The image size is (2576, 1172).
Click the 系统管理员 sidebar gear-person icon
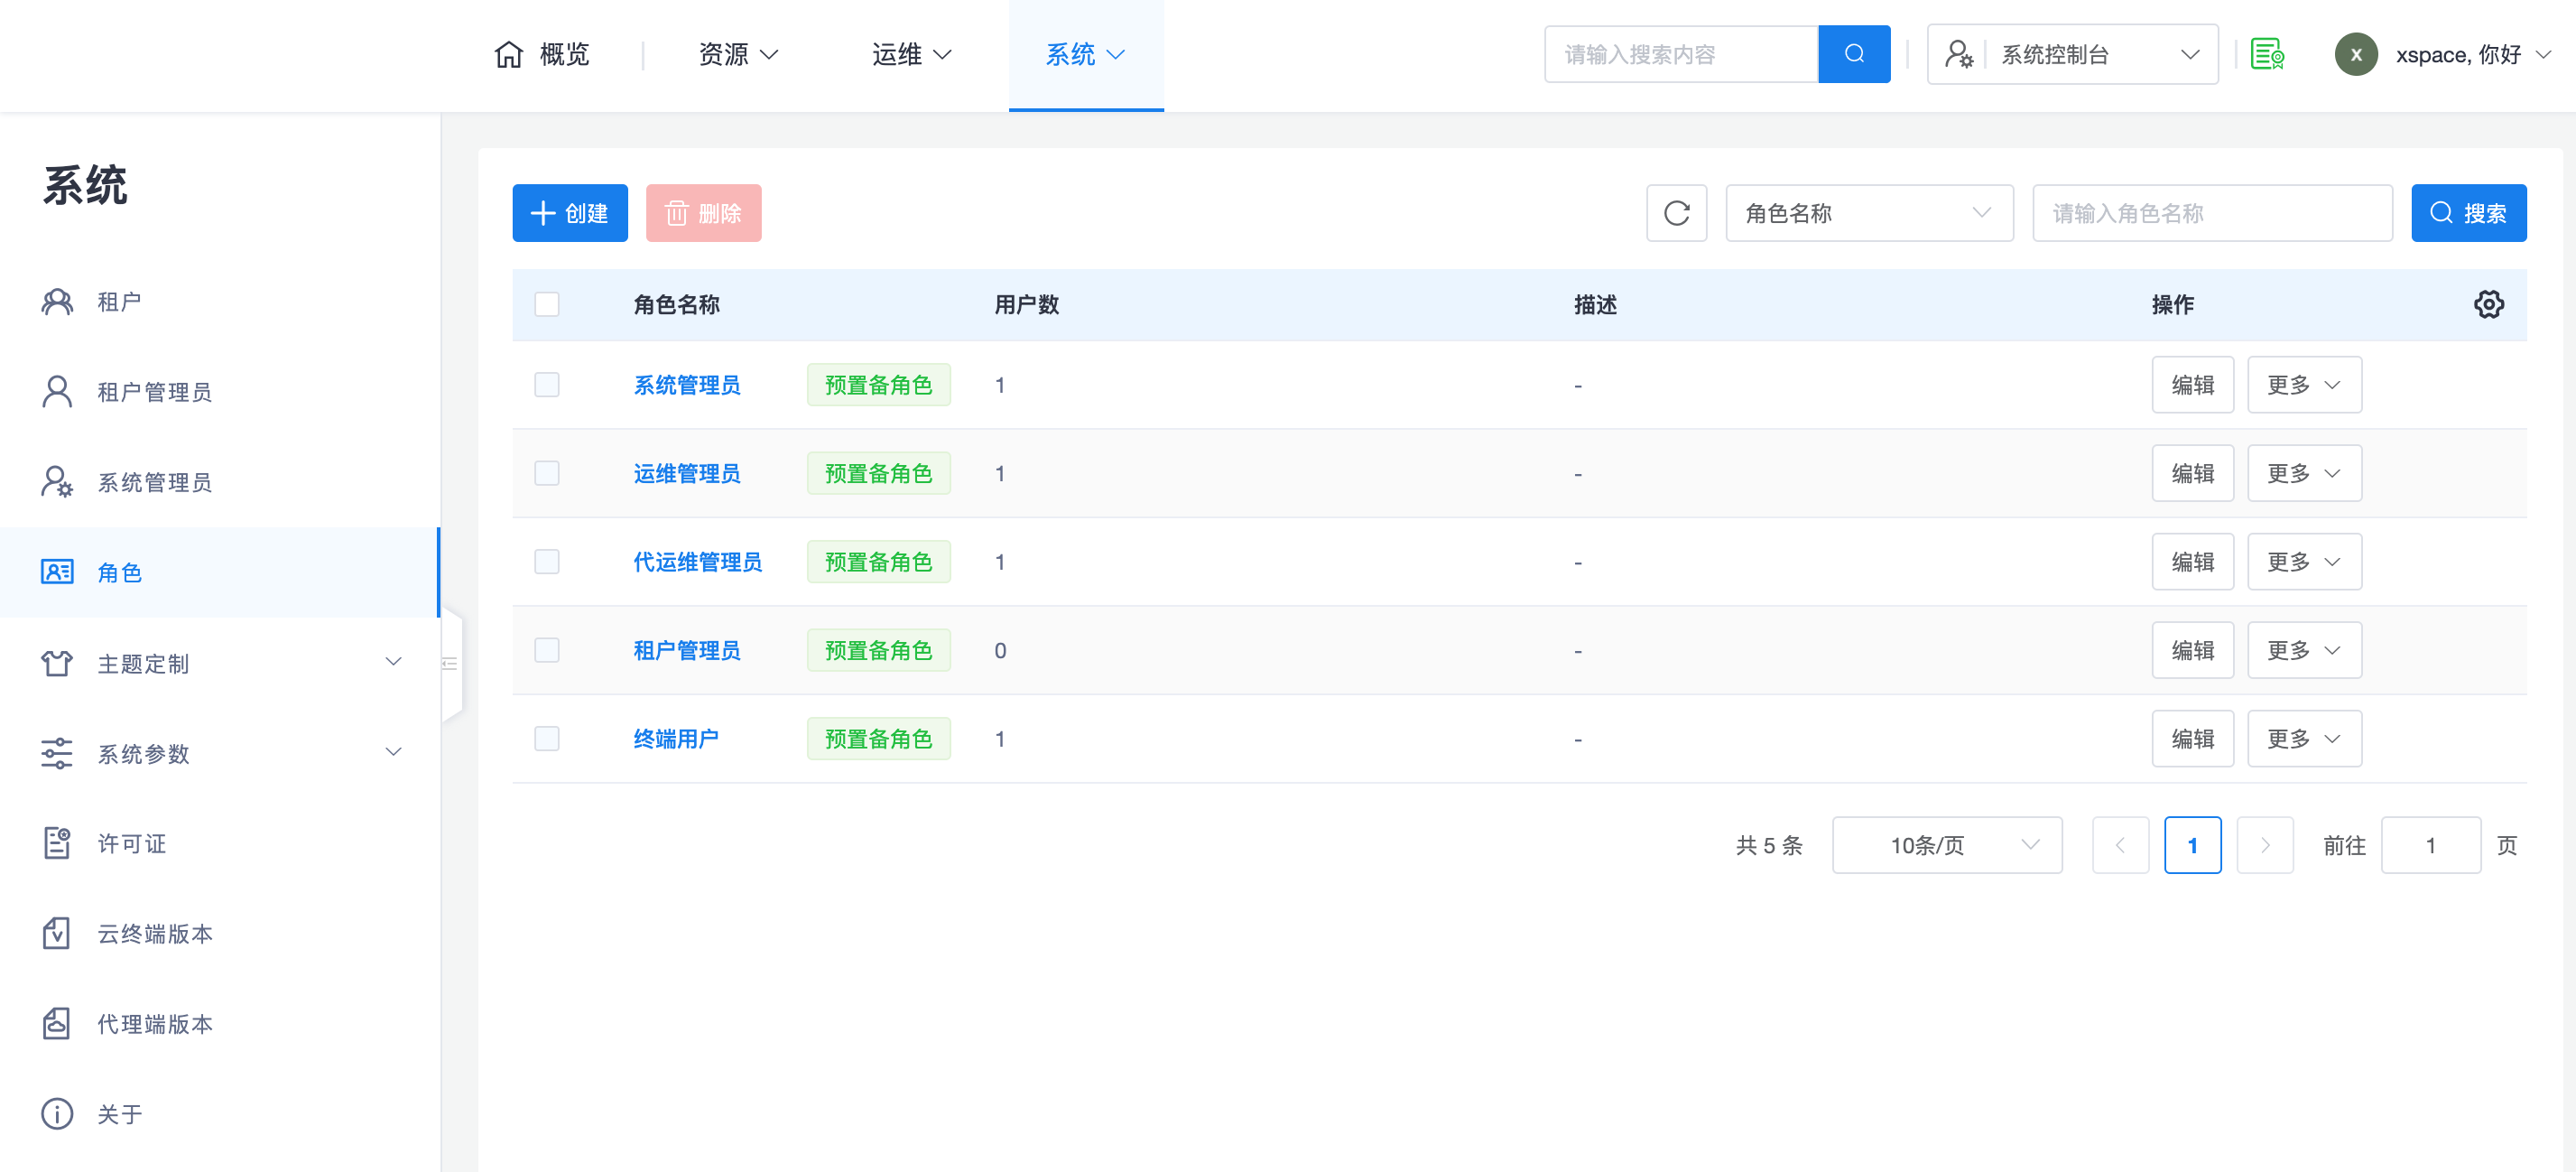57,482
